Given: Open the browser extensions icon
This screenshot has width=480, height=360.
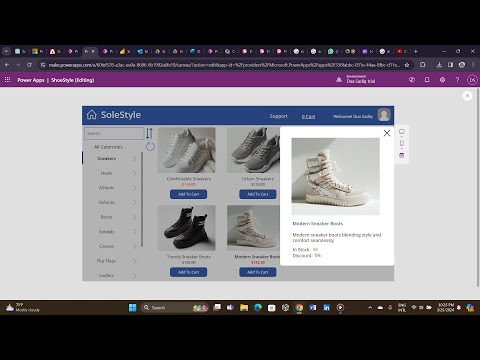Looking at the screenshot, I should point(423,65).
